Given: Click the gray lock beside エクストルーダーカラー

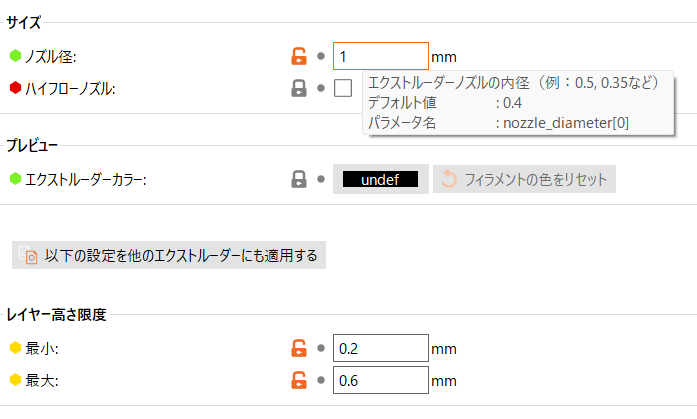Looking at the screenshot, I should tap(298, 180).
